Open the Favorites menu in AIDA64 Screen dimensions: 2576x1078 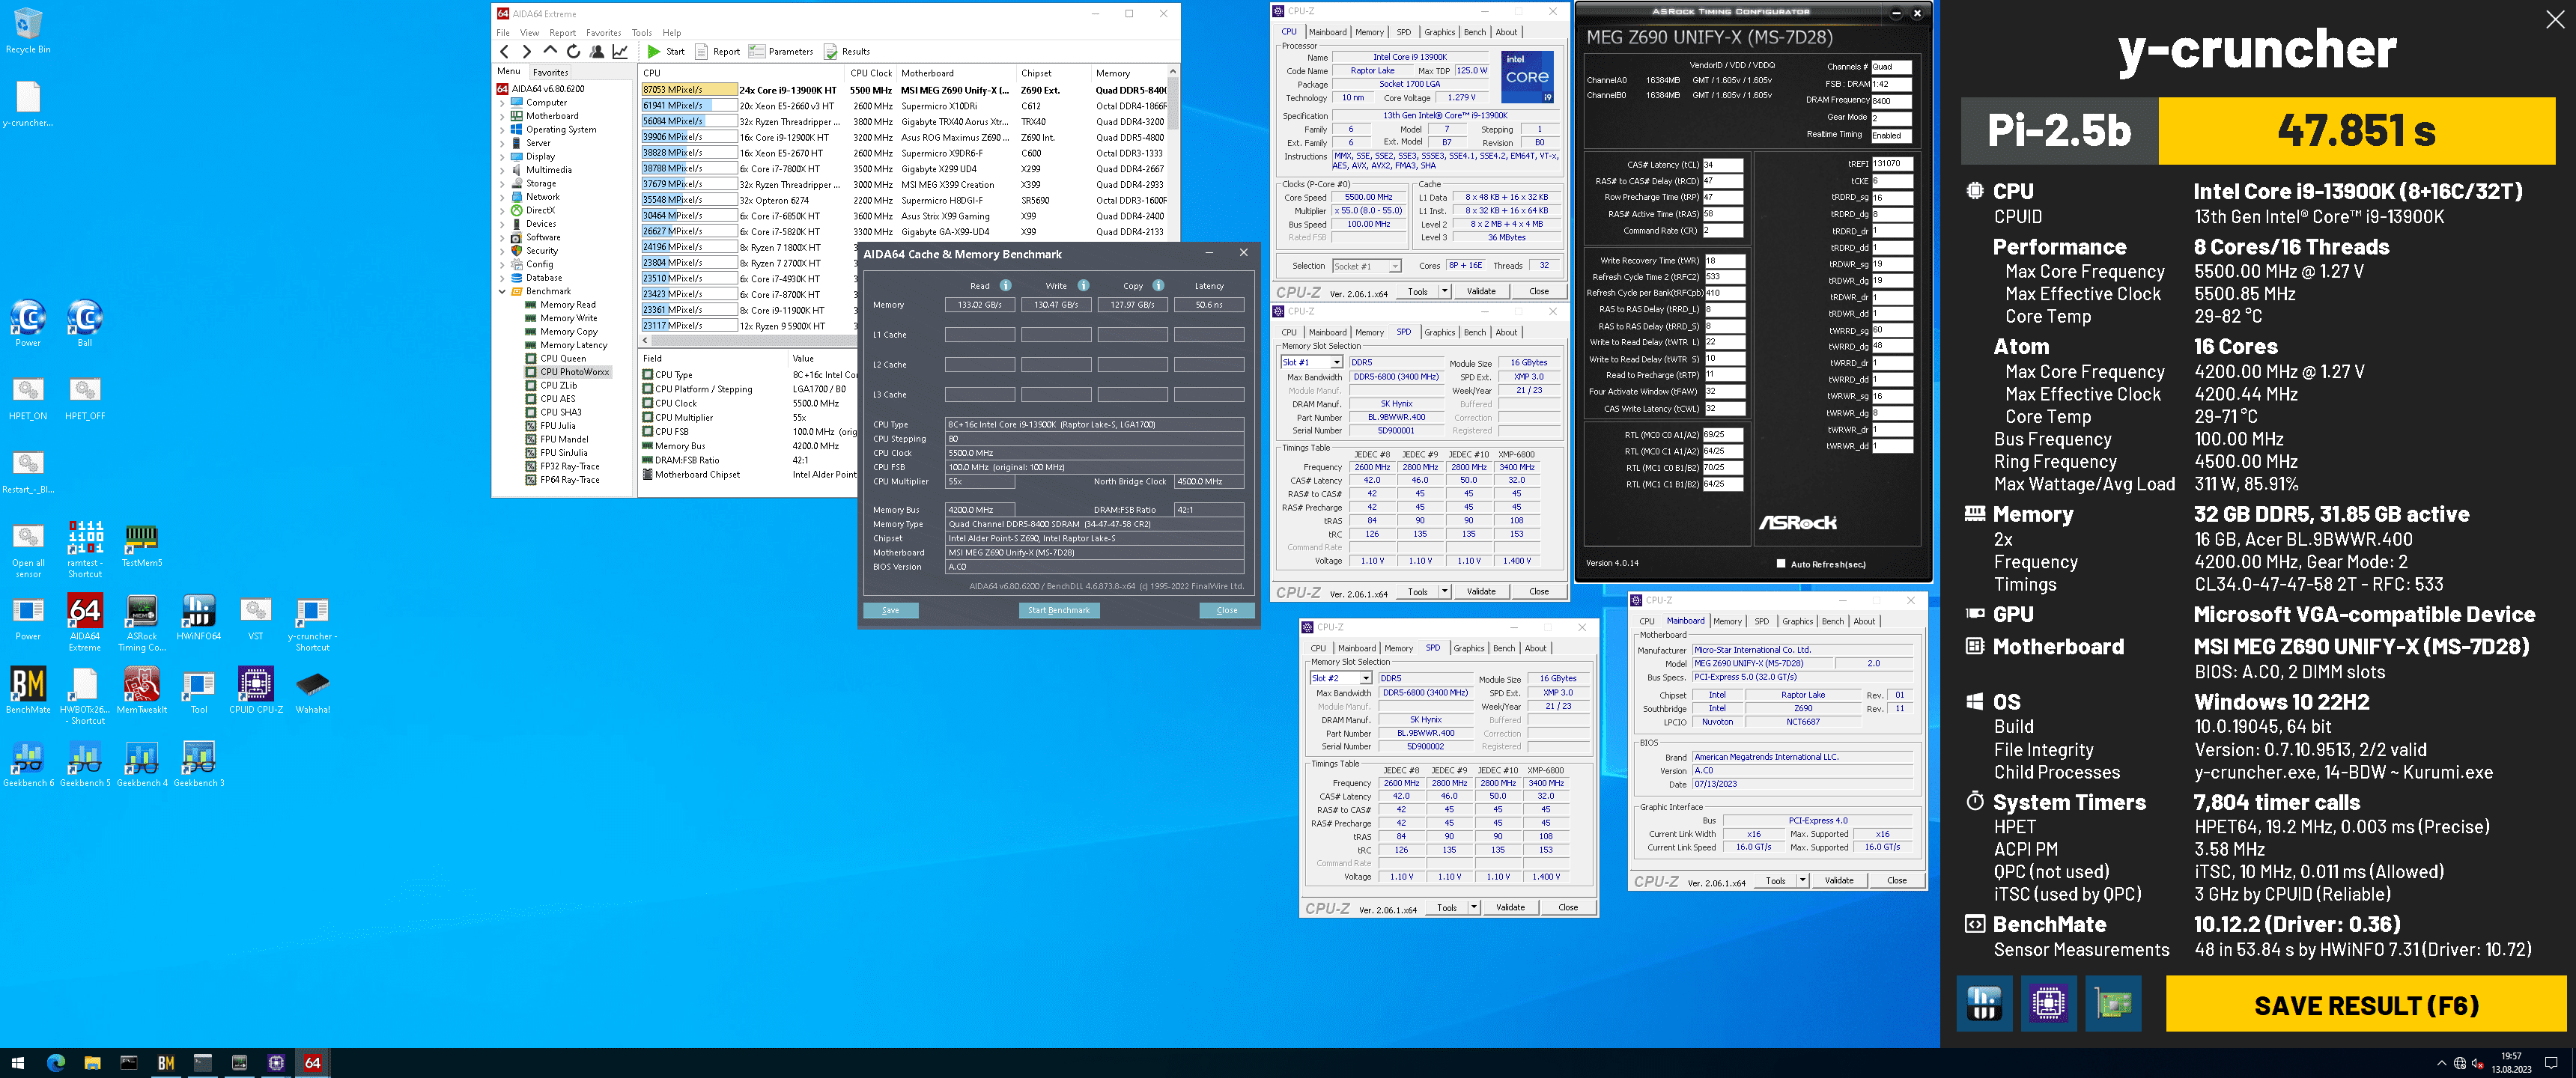pyautogui.click(x=603, y=33)
